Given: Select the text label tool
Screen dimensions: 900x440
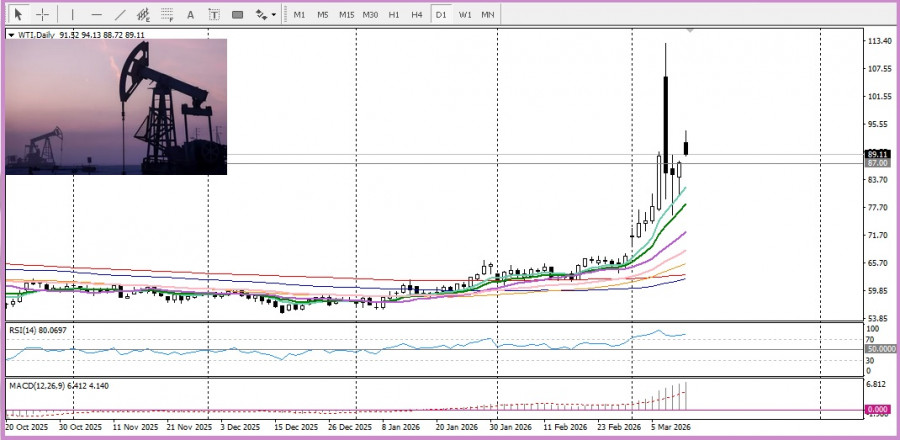Looking at the screenshot, I should coord(214,15).
